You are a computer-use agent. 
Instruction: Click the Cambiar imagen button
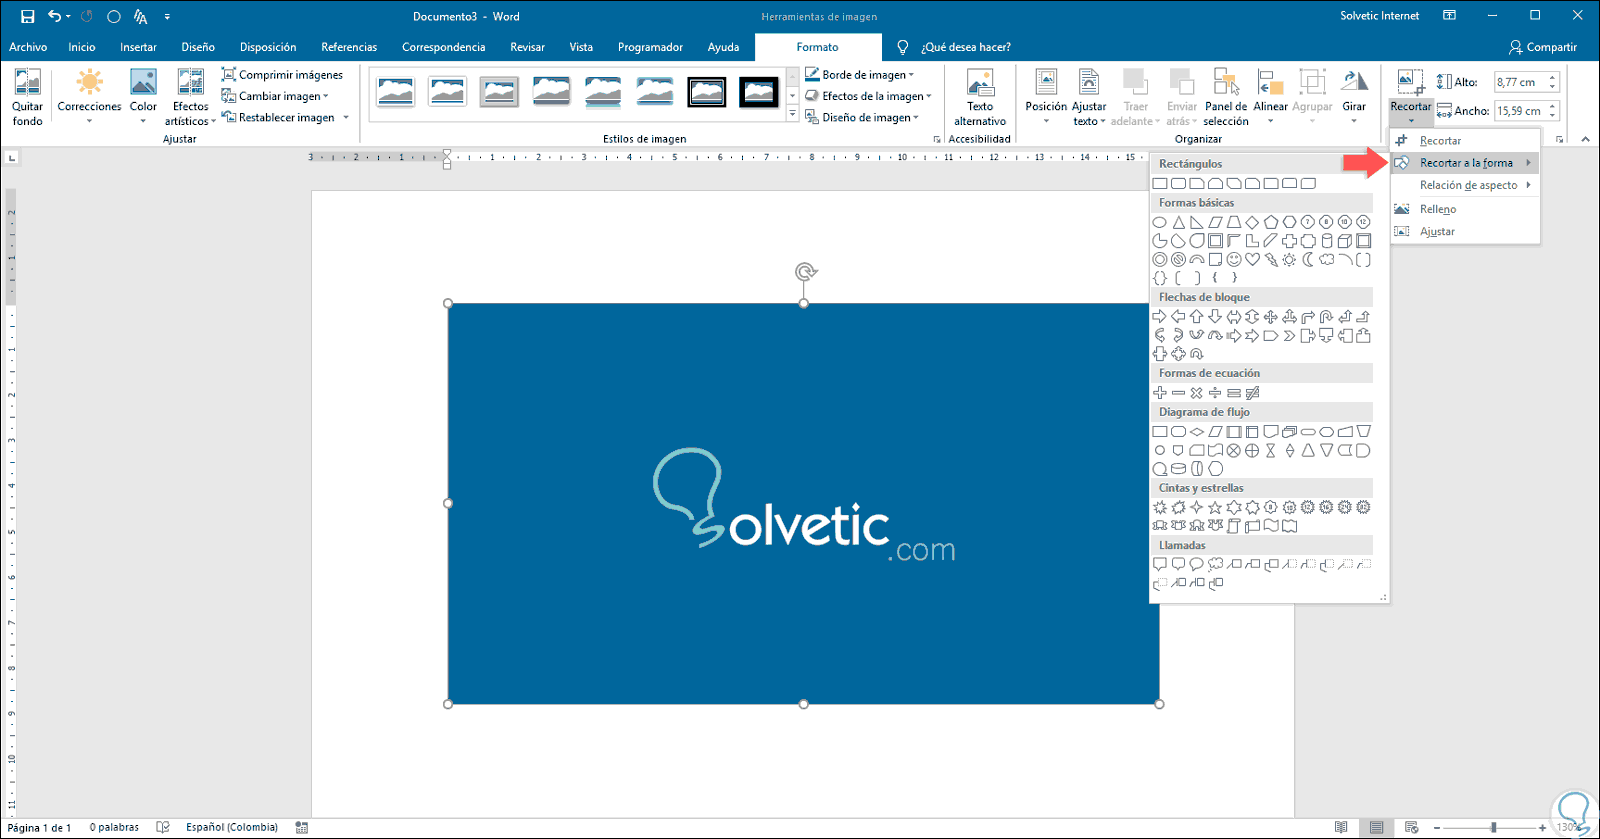[274, 96]
